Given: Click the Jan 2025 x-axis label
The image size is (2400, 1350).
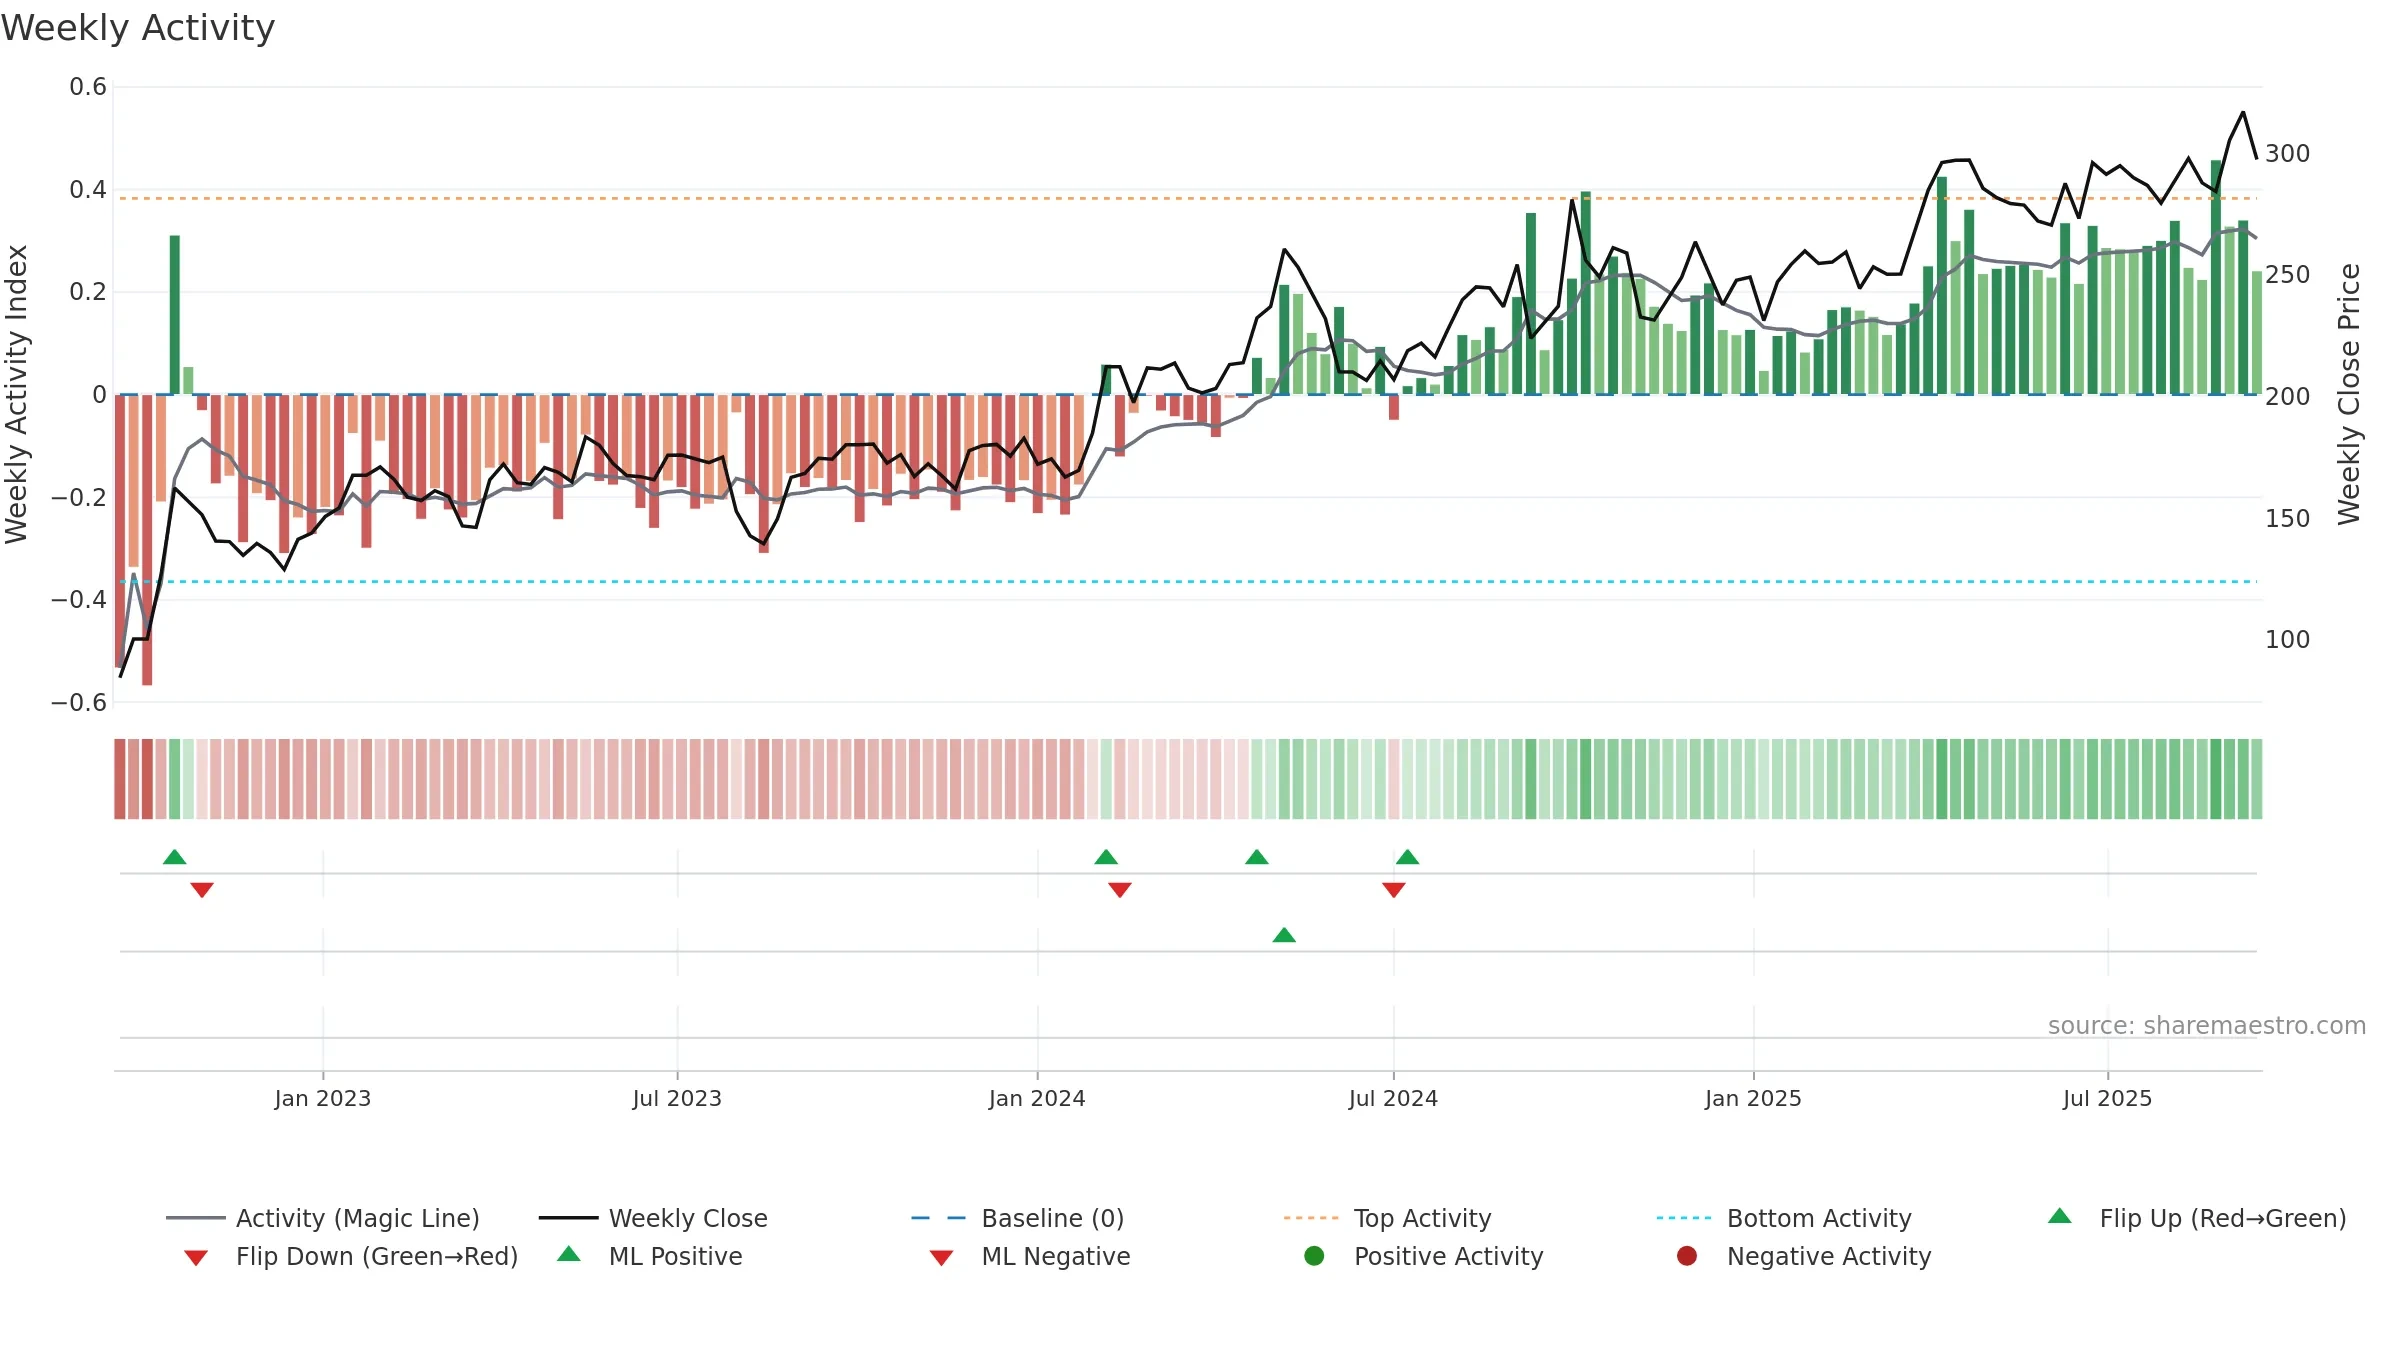Looking at the screenshot, I should click(x=1753, y=1098).
